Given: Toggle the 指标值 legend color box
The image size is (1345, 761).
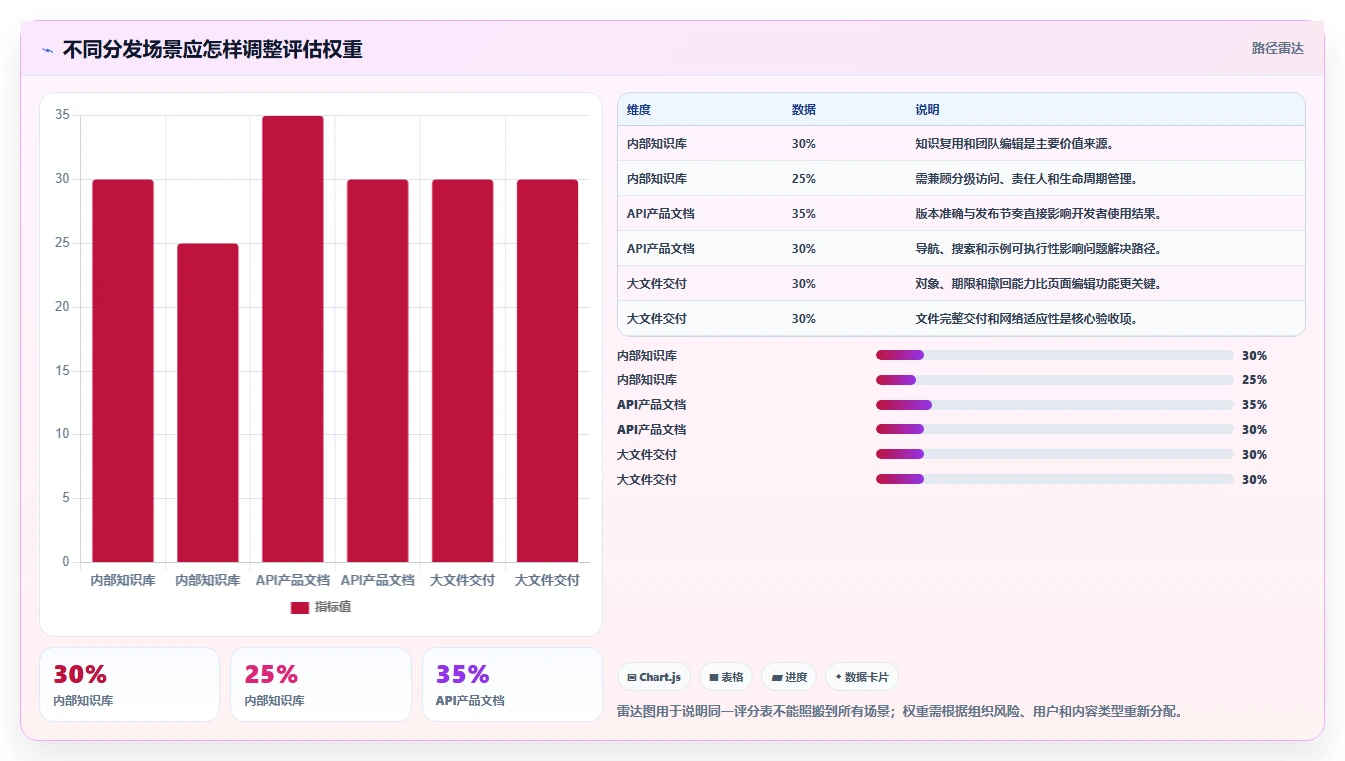Looking at the screenshot, I should click(x=300, y=607).
